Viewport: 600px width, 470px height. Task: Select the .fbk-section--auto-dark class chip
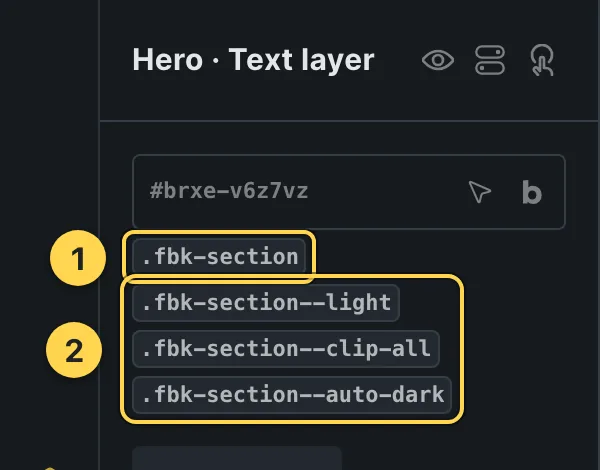[292, 395]
